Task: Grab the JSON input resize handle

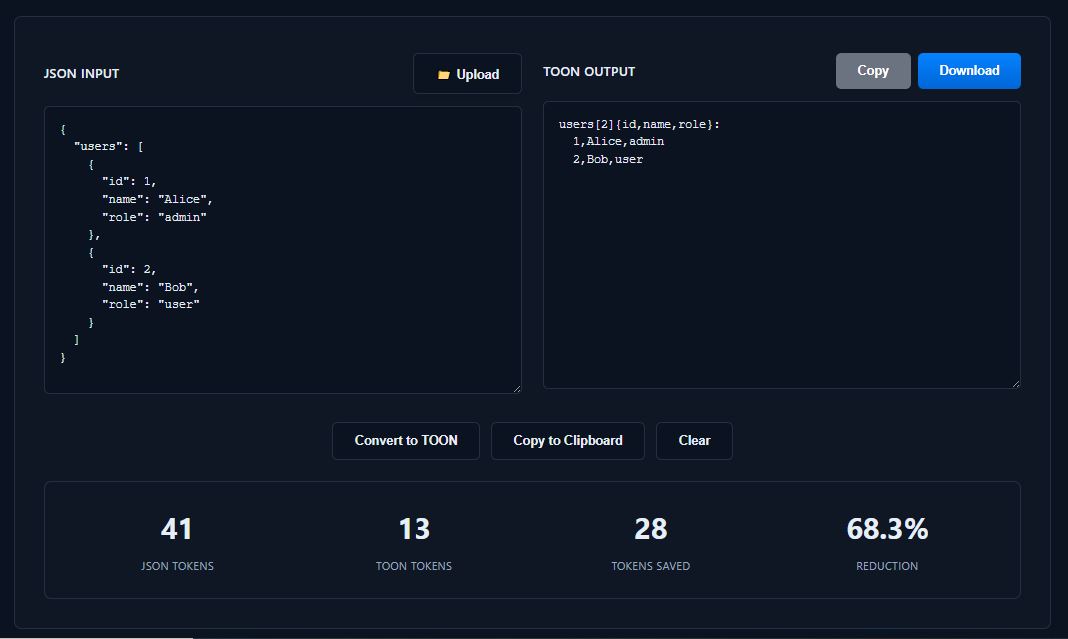Action: 516,388
